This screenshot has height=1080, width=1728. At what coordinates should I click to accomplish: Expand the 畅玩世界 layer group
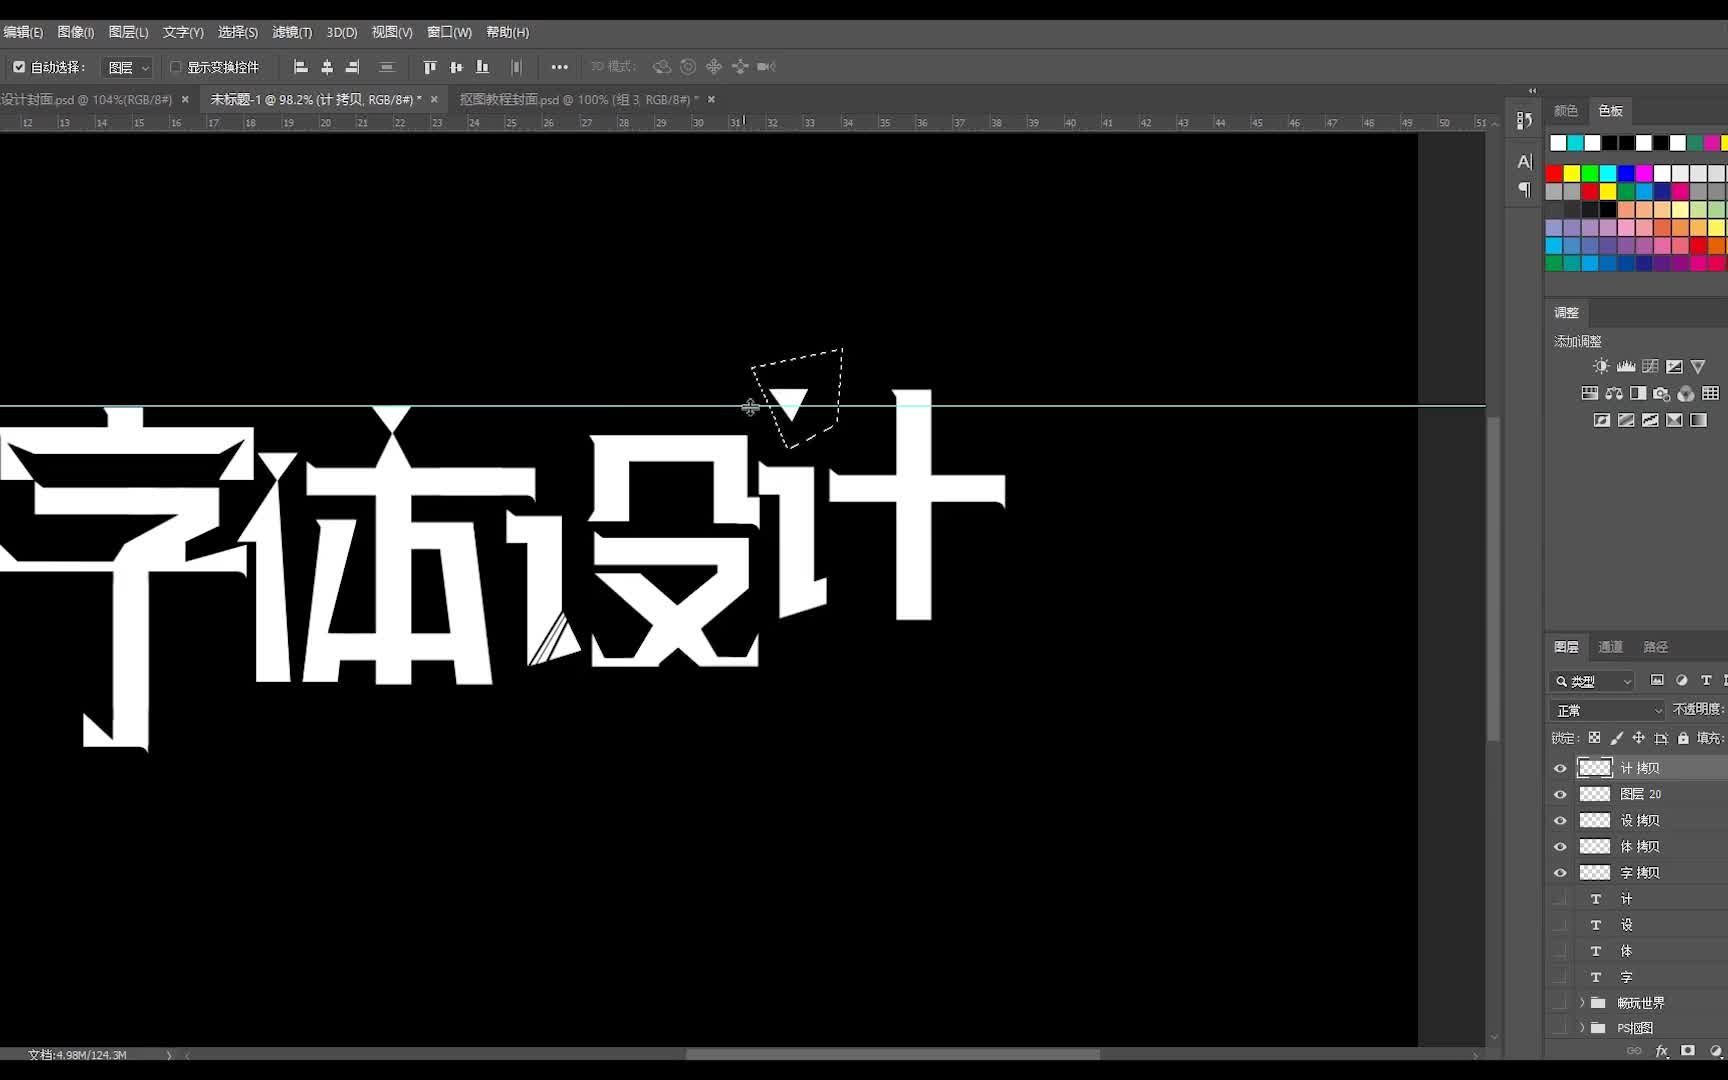[1580, 1002]
